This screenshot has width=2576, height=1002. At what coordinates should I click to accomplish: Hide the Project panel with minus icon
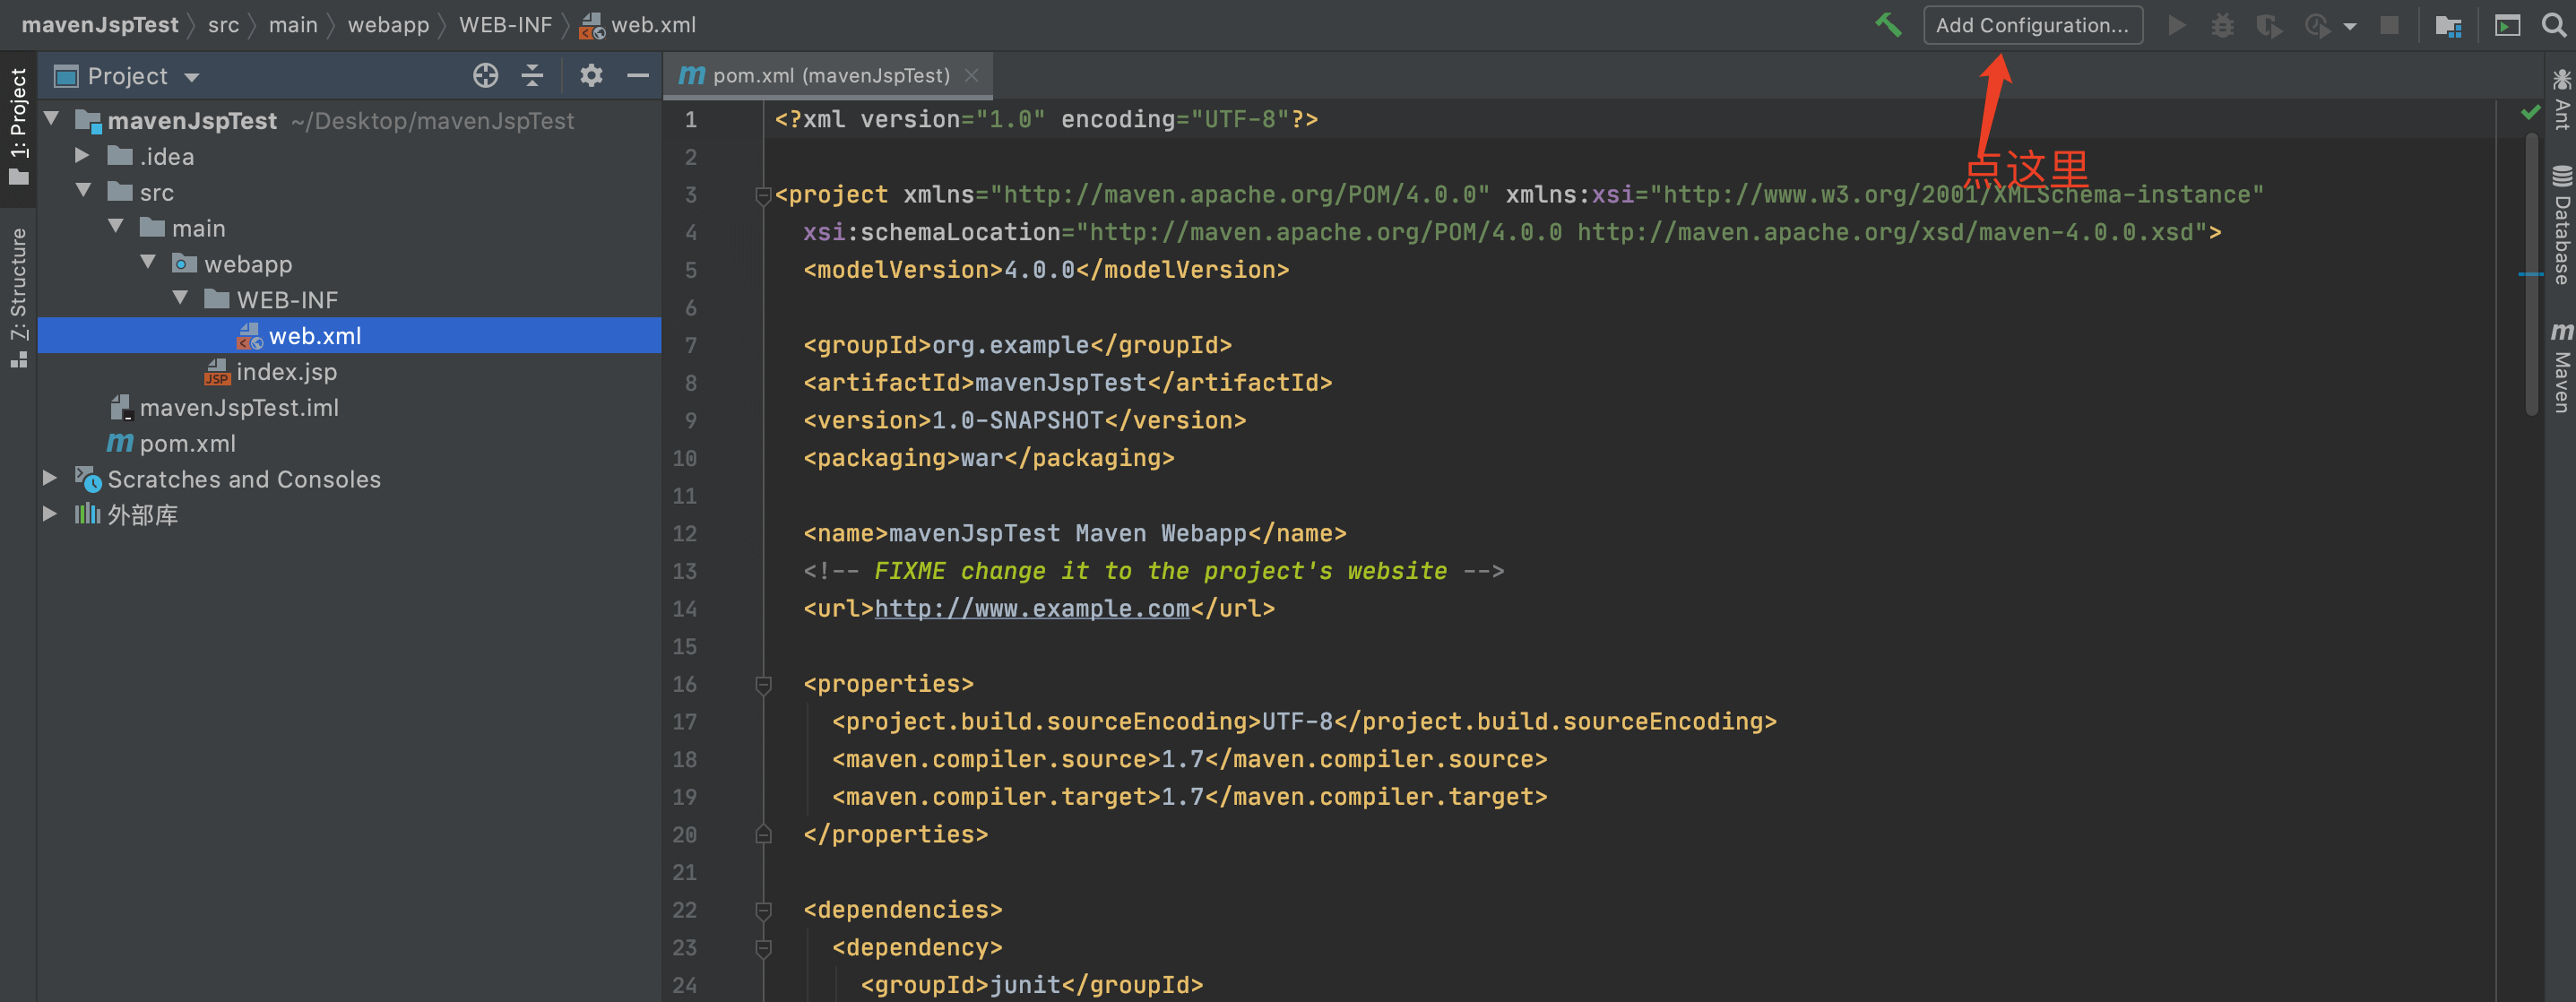click(637, 76)
